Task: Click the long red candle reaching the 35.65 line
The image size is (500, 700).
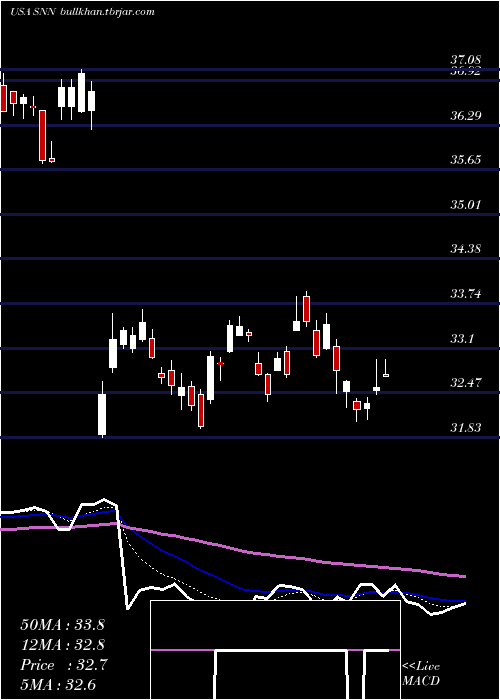Action: coord(42,135)
